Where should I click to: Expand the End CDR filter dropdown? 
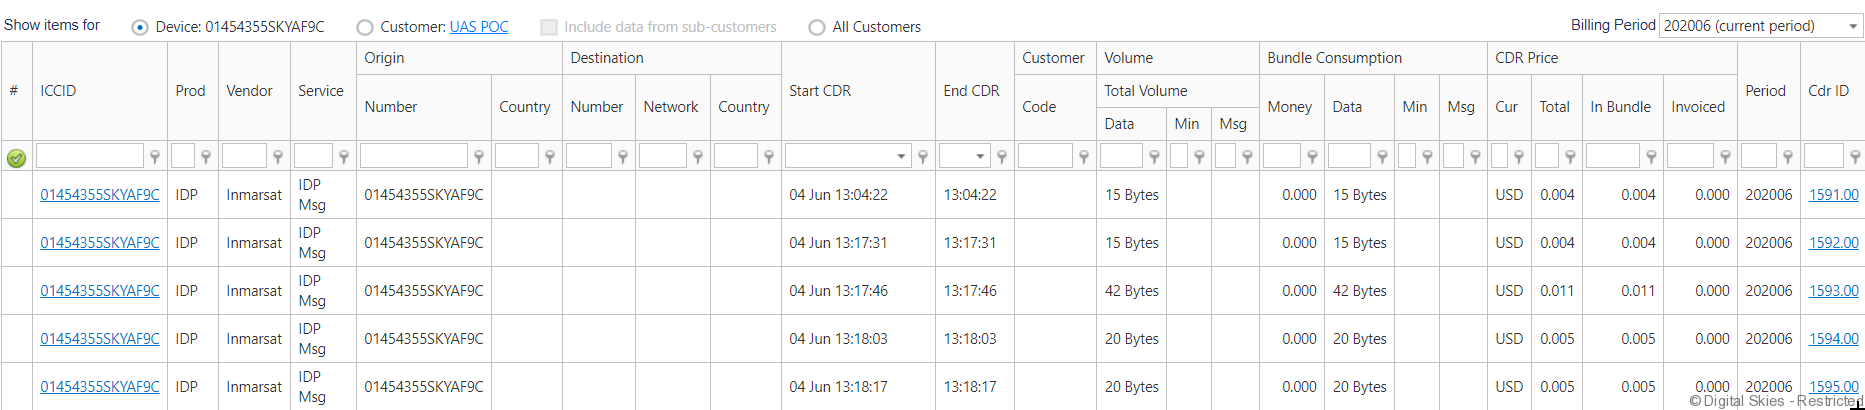click(980, 156)
